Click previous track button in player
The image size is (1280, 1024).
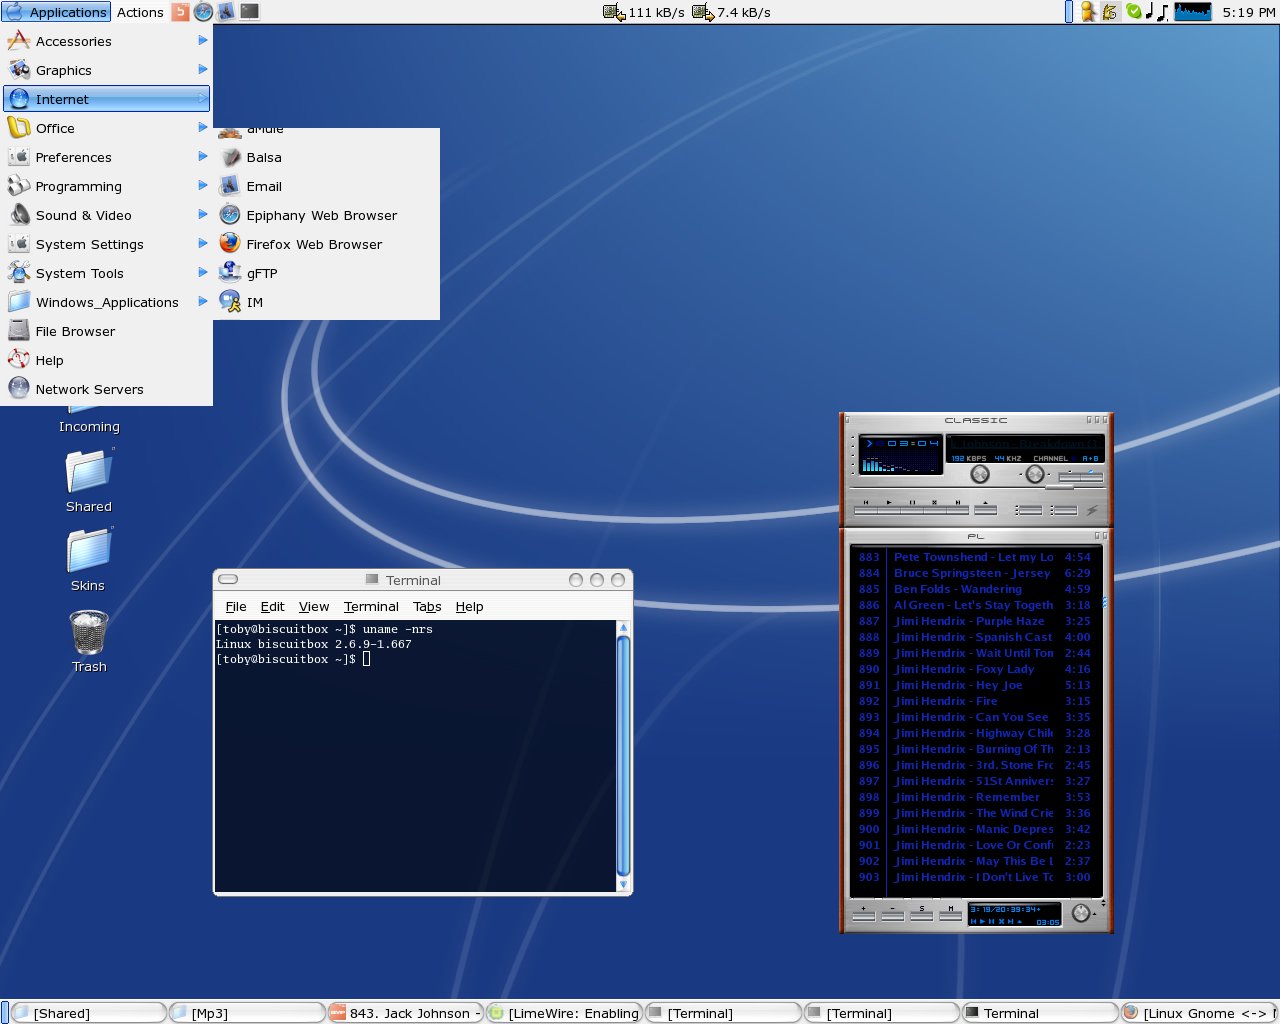pos(866,508)
